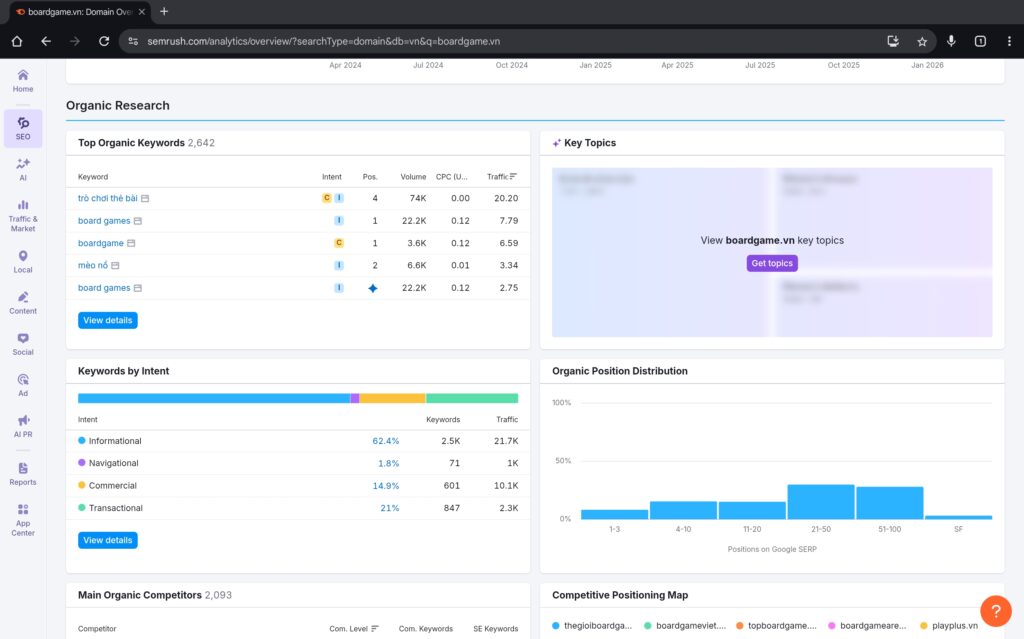
Task: Click the voice search microphone in the address bar
Action: [x=951, y=41]
